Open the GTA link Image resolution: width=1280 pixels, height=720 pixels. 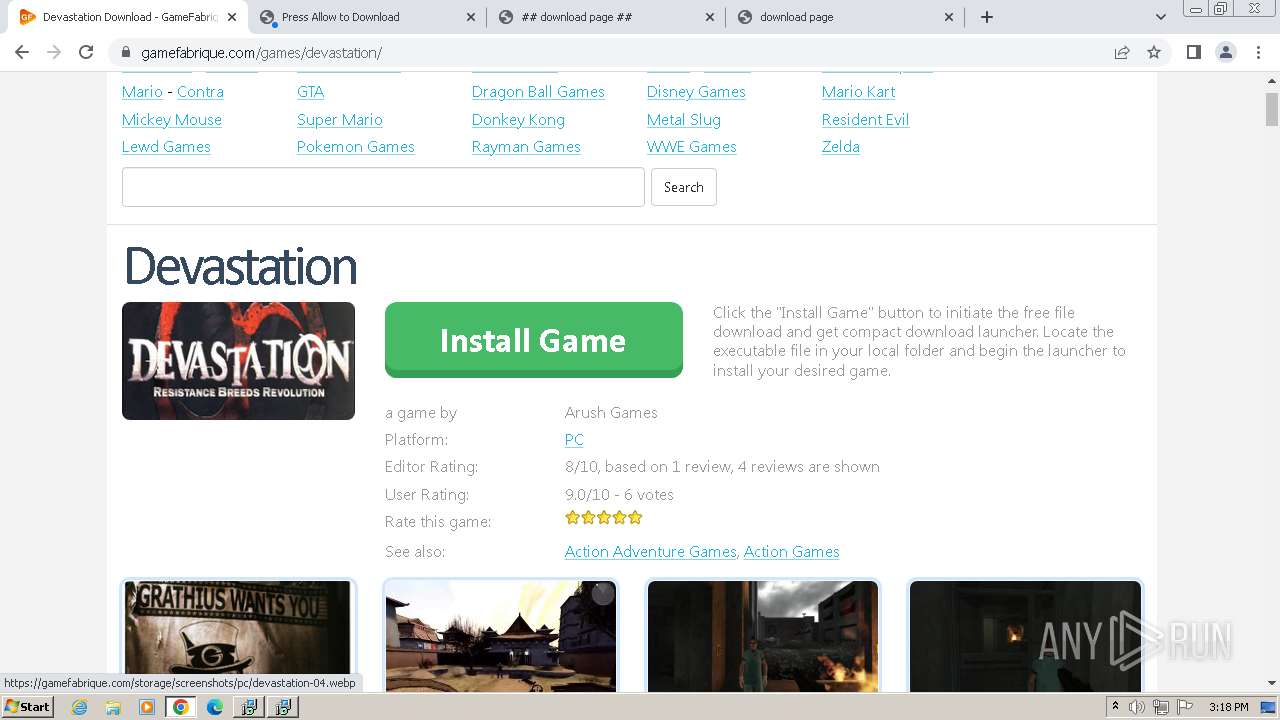coord(311,92)
